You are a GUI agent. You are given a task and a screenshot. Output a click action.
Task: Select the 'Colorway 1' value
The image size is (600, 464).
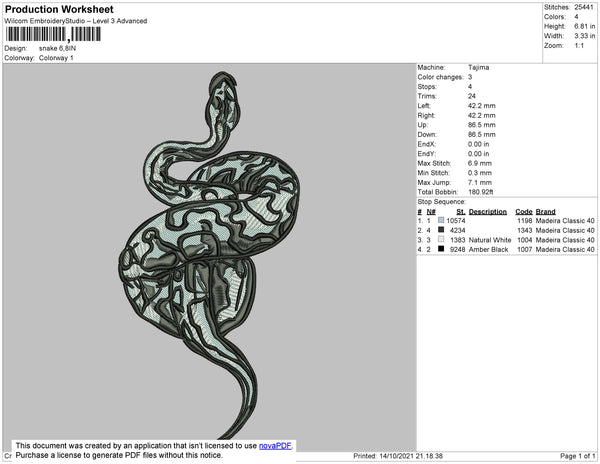click(56, 58)
